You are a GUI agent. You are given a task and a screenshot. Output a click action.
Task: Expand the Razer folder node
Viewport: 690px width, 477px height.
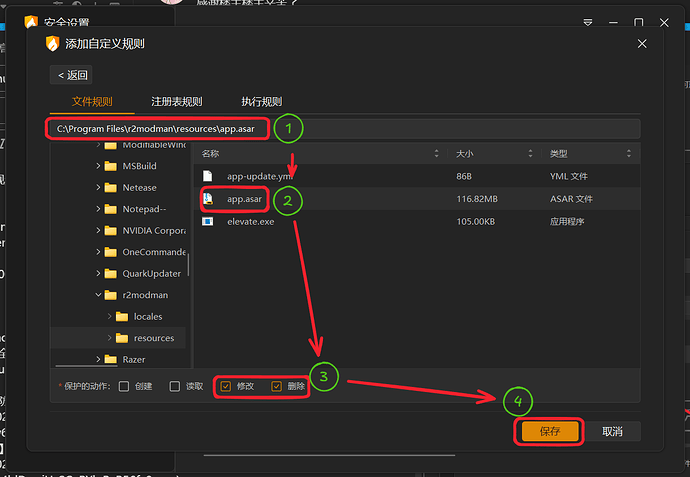(98, 359)
